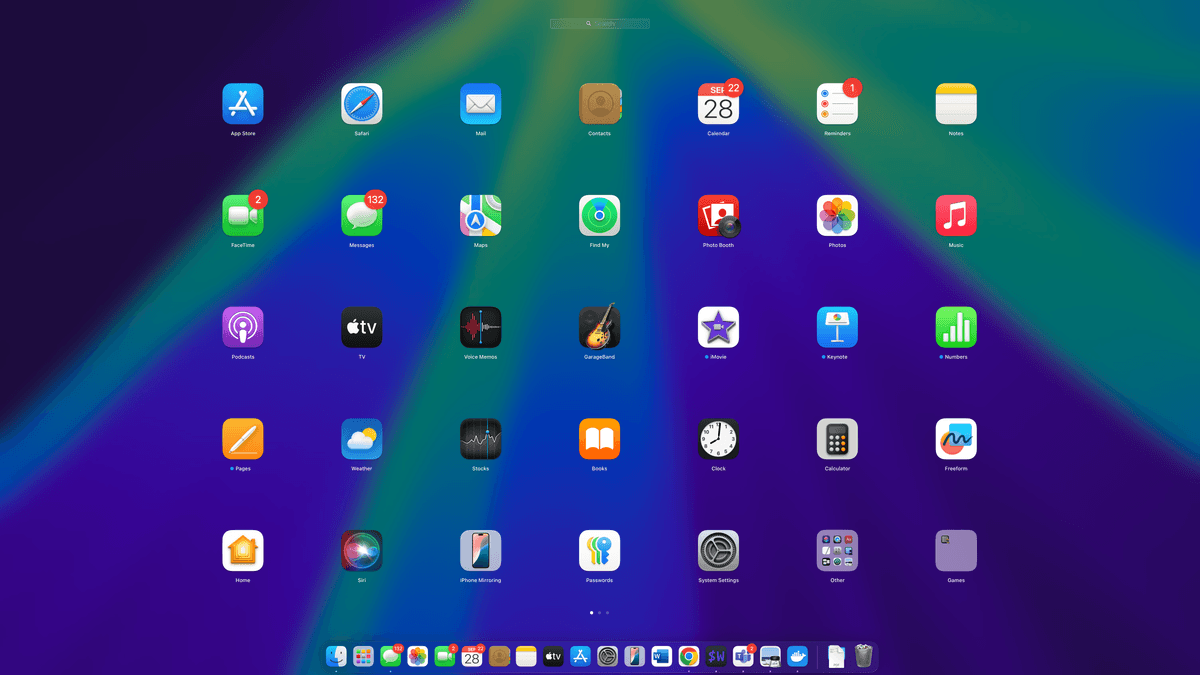Screen dimensions: 1200x675
Task: Click the Finder icon in the Dock
Action: point(336,656)
